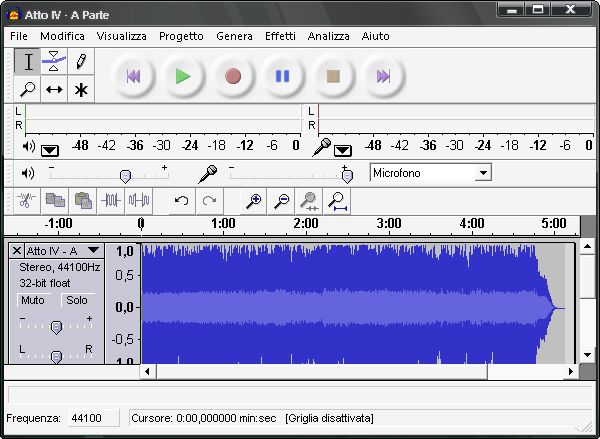Select the Selection (I-beam) tool
This screenshot has height=439, width=600.
click(28, 62)
